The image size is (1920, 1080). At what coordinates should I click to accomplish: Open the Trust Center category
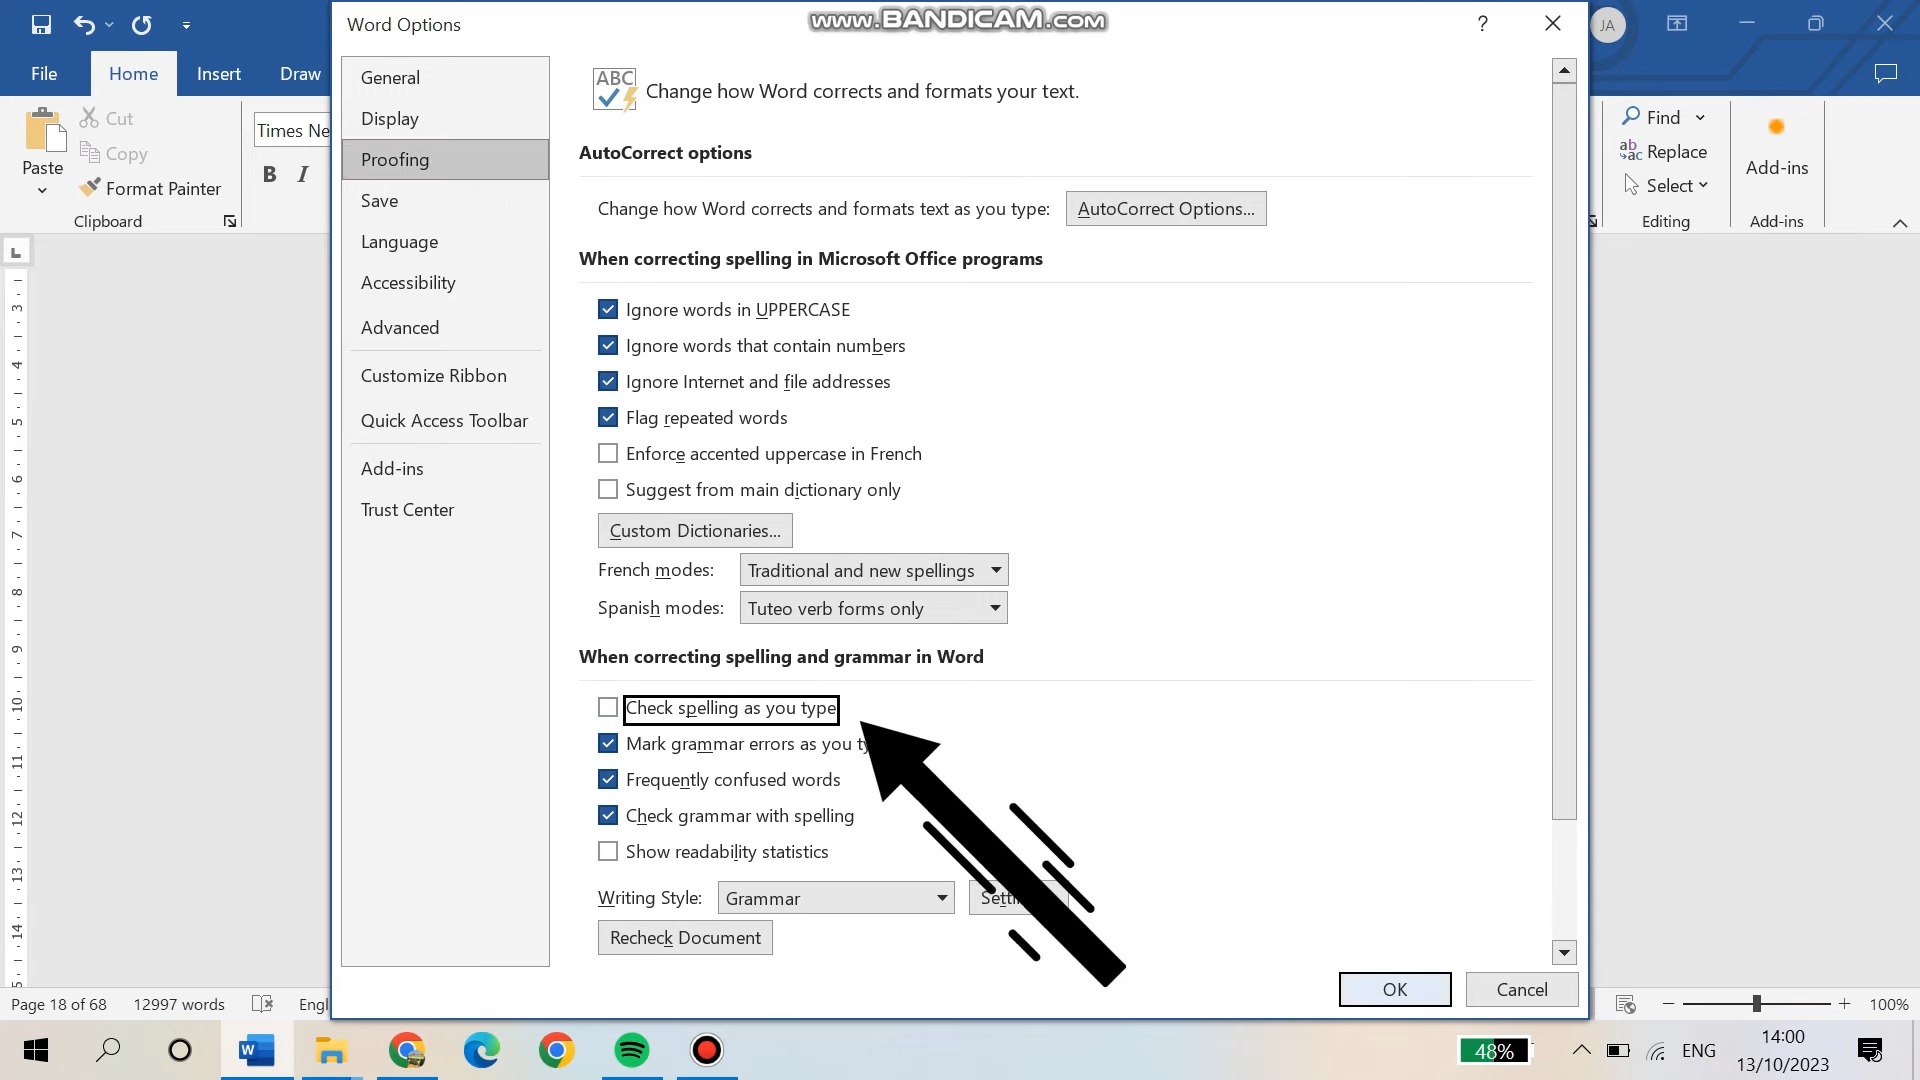(x=445, y=509)
